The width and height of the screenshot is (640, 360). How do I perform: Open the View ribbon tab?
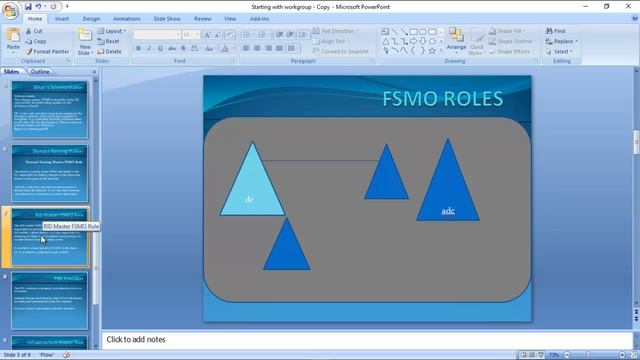coord(230,19)
